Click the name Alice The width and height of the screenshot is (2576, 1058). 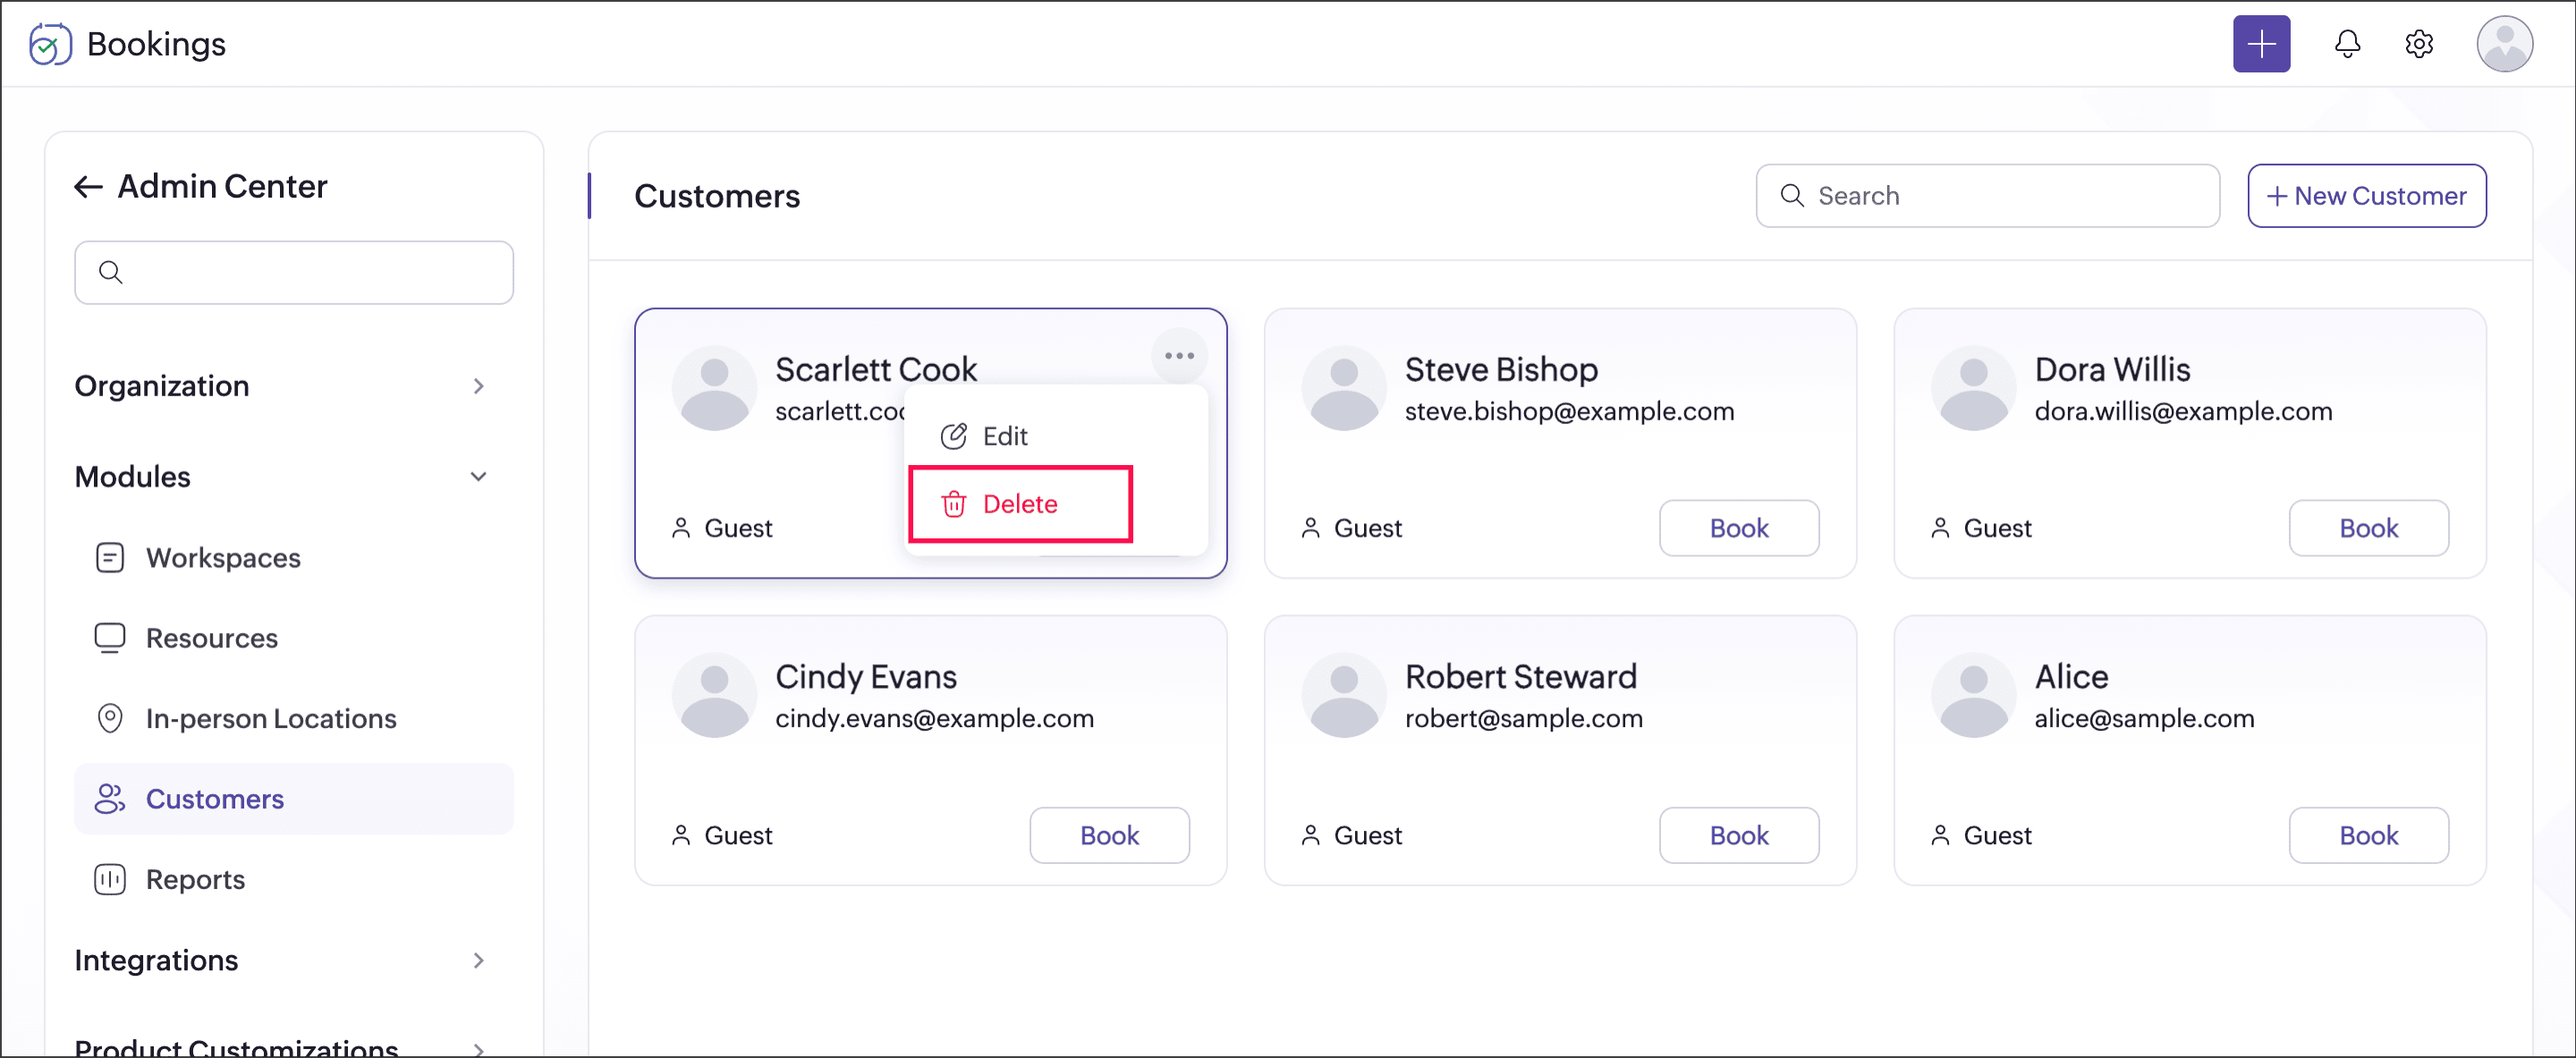(x=2071, y=677)
